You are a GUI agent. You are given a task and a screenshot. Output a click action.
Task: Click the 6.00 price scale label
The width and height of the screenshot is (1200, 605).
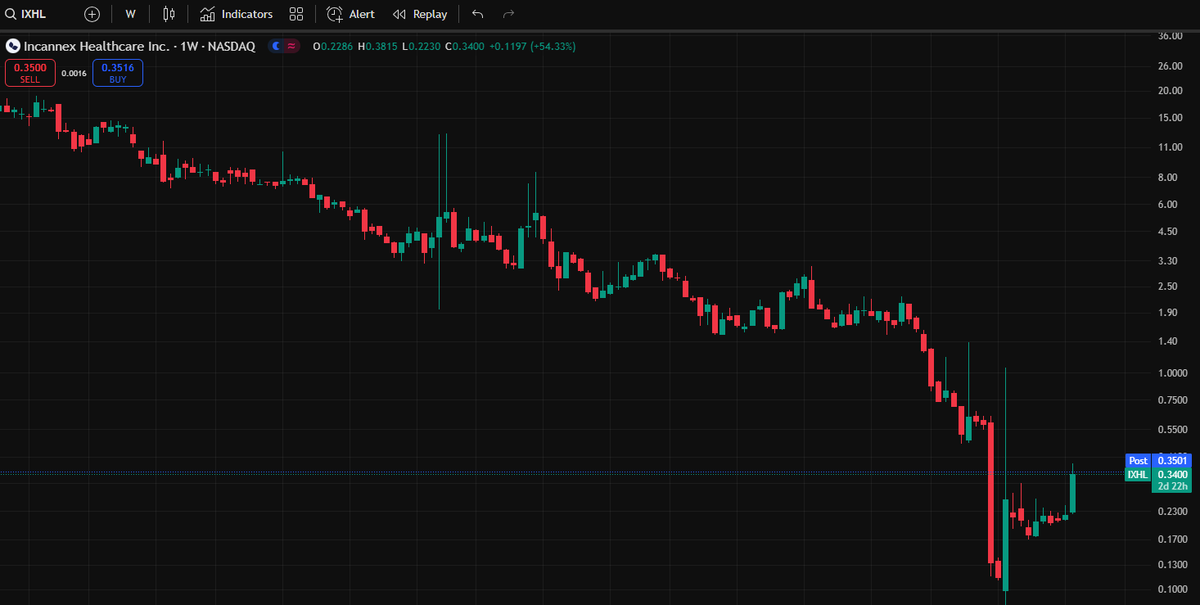click(1167, 204)
